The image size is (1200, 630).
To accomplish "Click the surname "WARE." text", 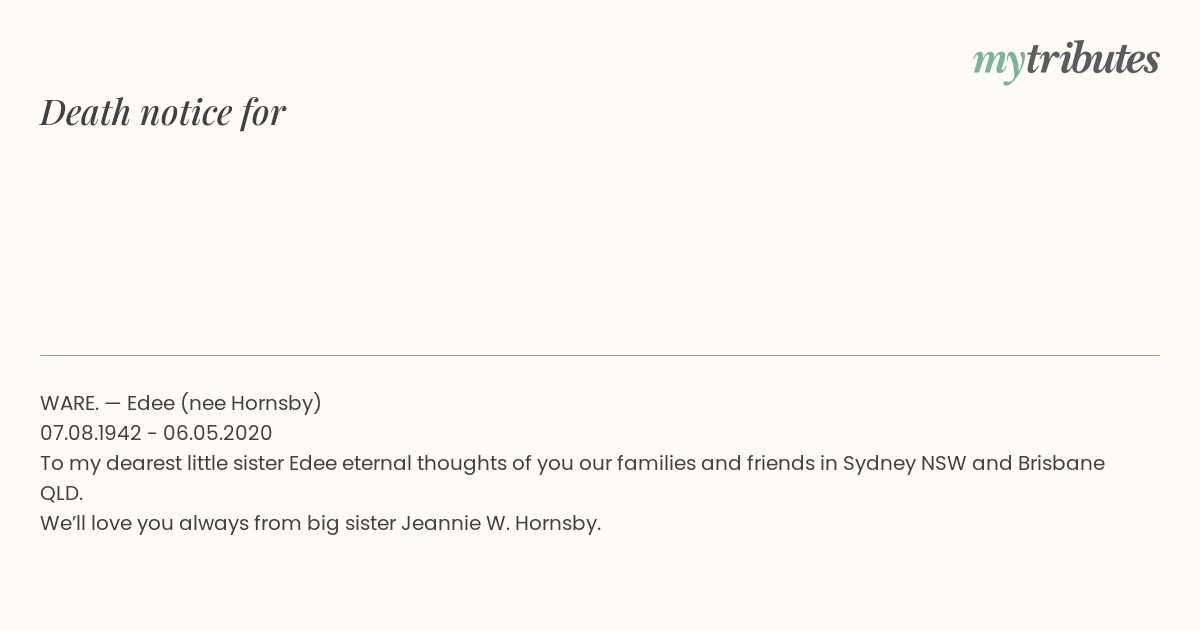I will point(69,403).
